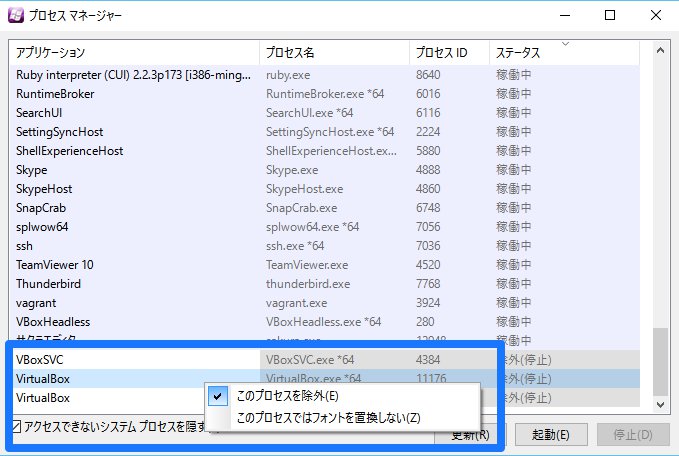Image resolution: width=679 pixels, height=456 pixels.
Task: Click process name VBoxSVC.exe *64
Action: pos(310,360)
